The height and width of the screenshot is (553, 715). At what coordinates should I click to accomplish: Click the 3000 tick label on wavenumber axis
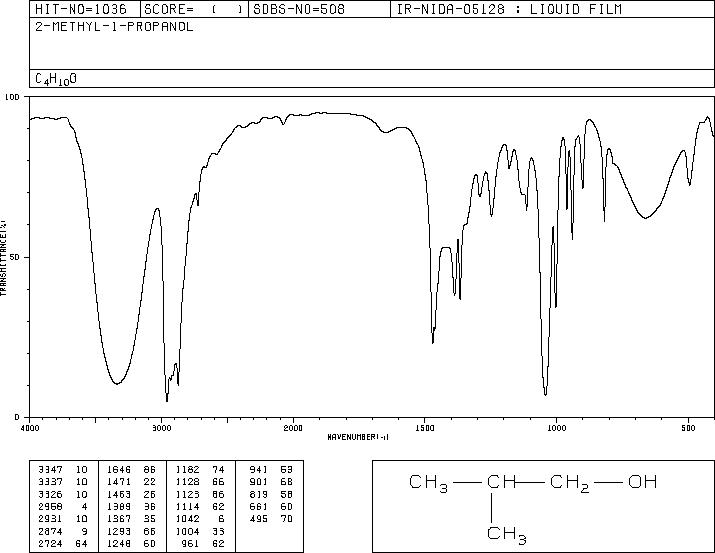(x=161, y=428)
